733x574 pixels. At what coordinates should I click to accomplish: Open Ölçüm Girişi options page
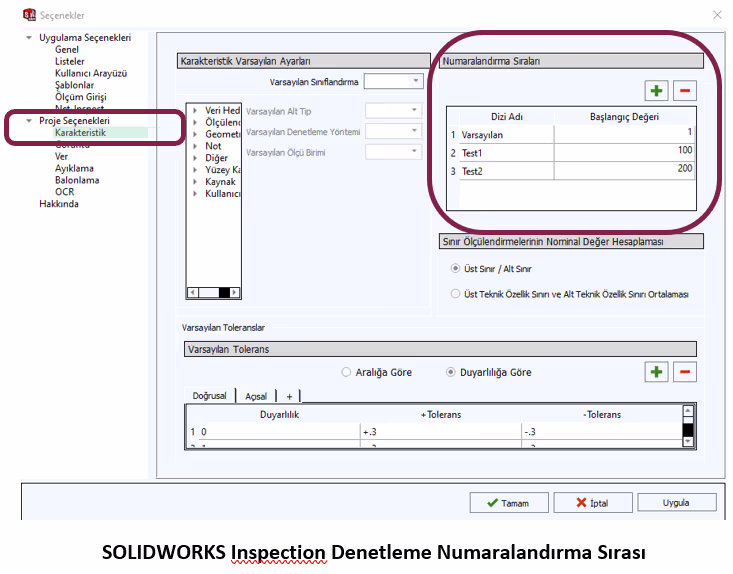pos(81,97)
